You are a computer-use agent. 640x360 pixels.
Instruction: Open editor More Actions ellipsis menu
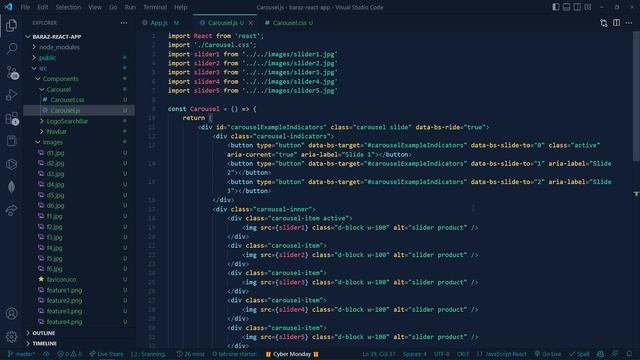(629, 23)
